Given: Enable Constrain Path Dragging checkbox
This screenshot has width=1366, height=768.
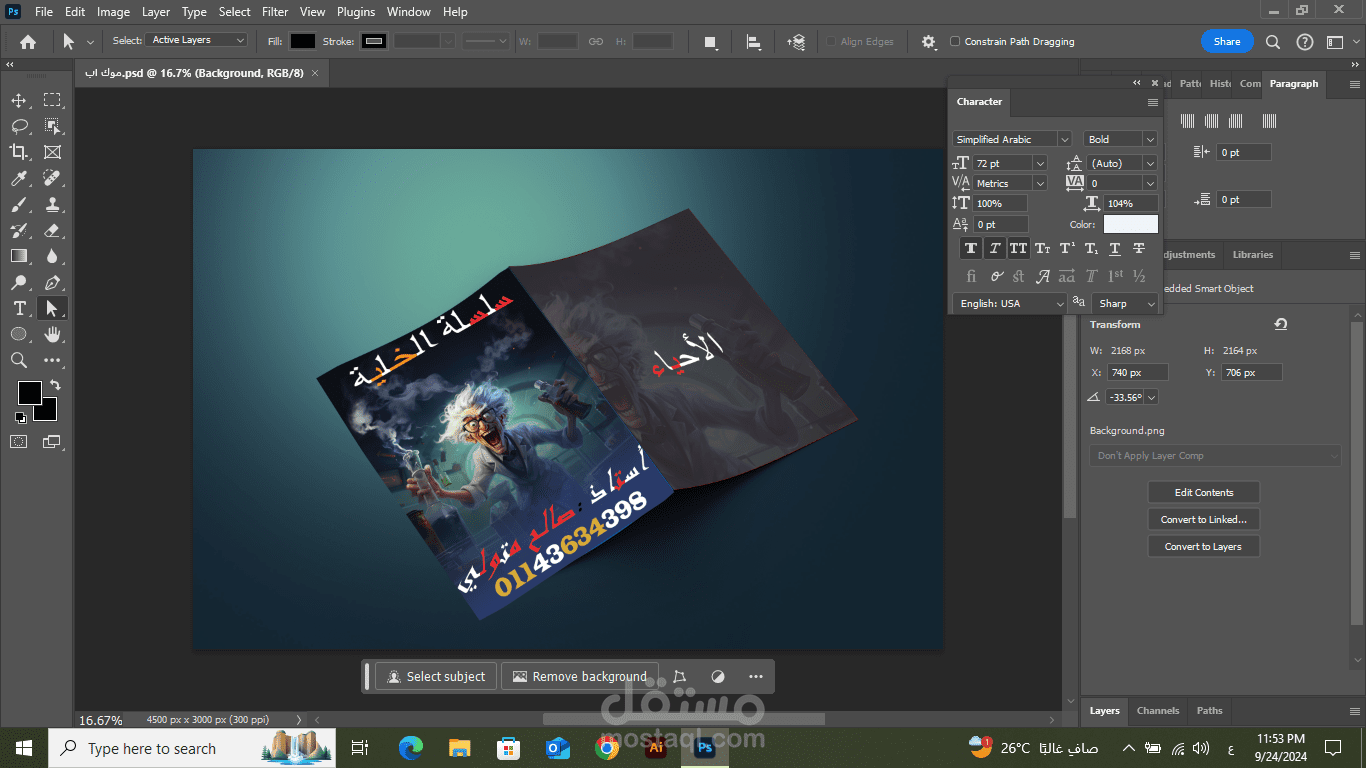Looking at the screenshot, I should pos(955,42).
